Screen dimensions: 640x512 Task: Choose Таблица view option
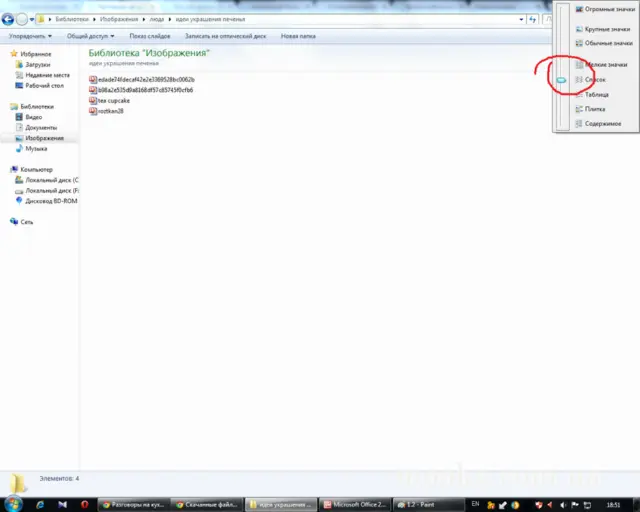[x=592, y=95]
